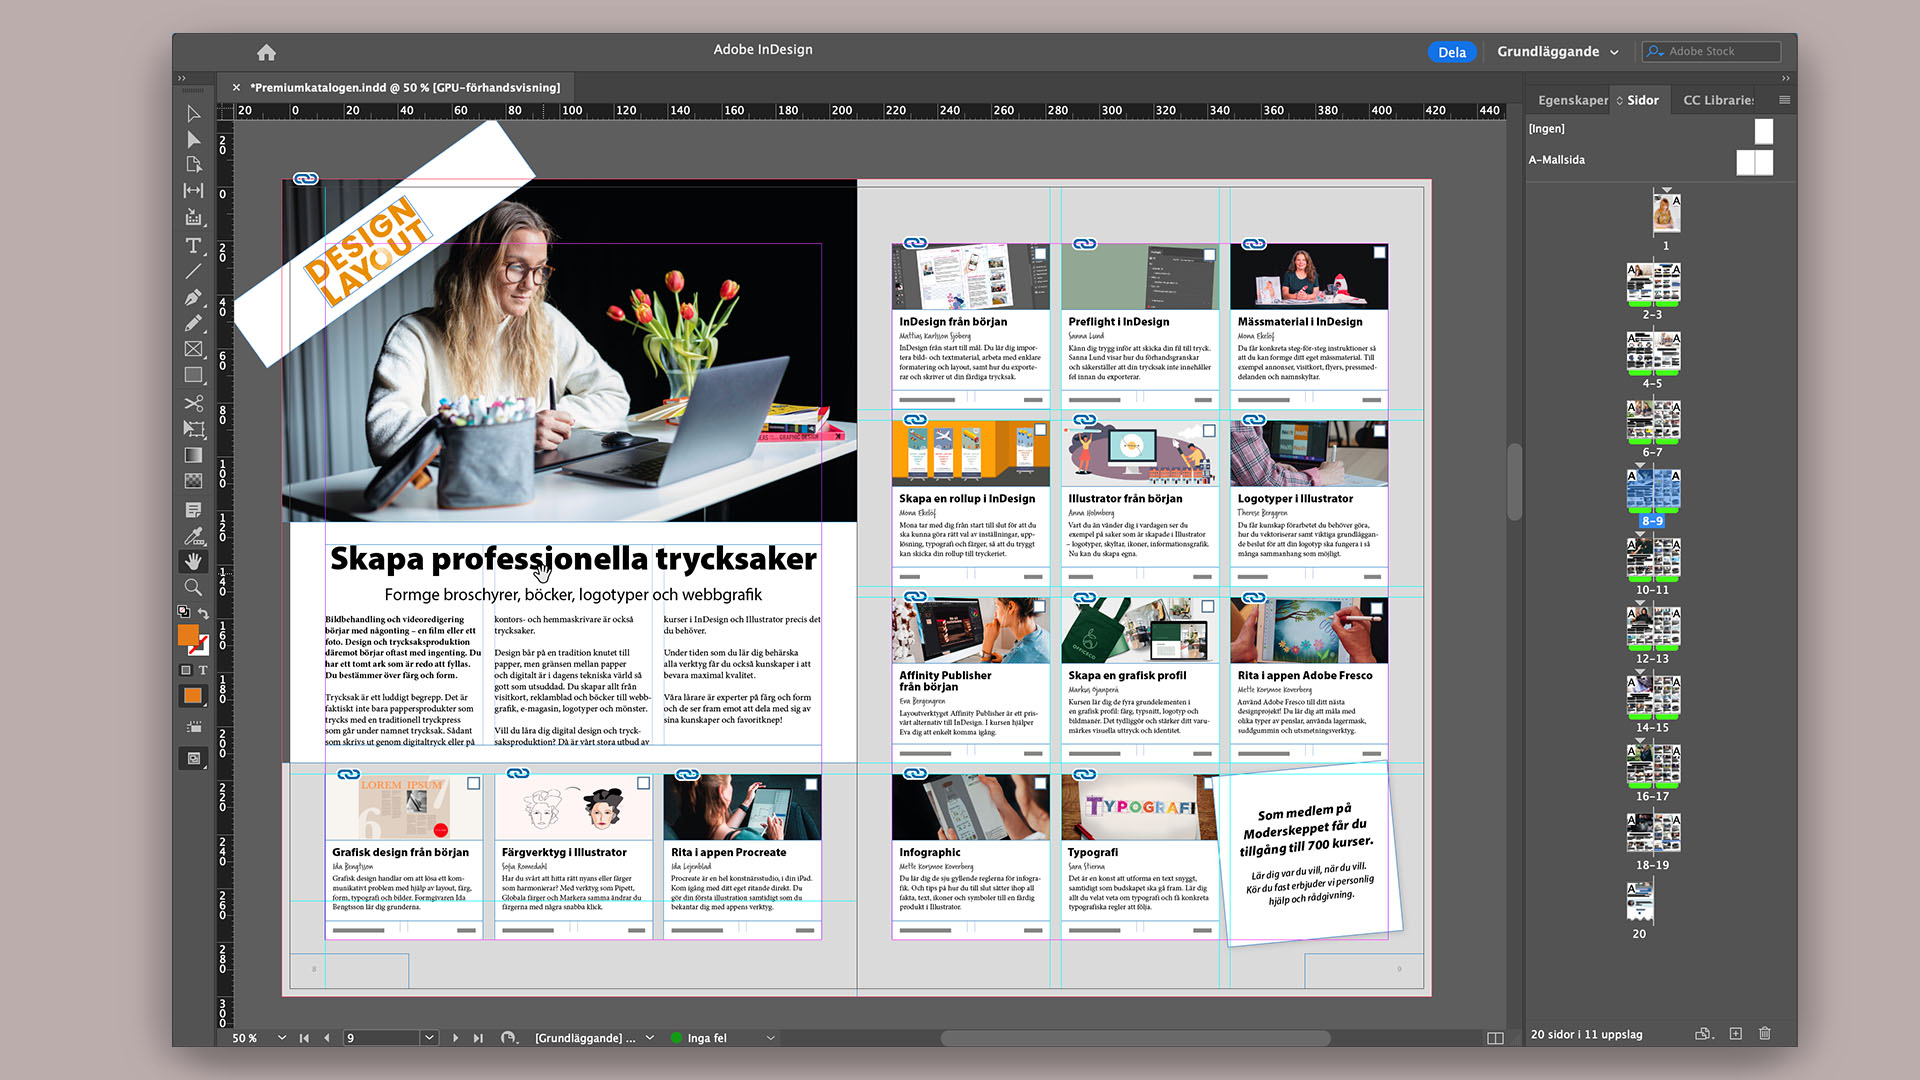Activate the Page tool

click(193, 164)
